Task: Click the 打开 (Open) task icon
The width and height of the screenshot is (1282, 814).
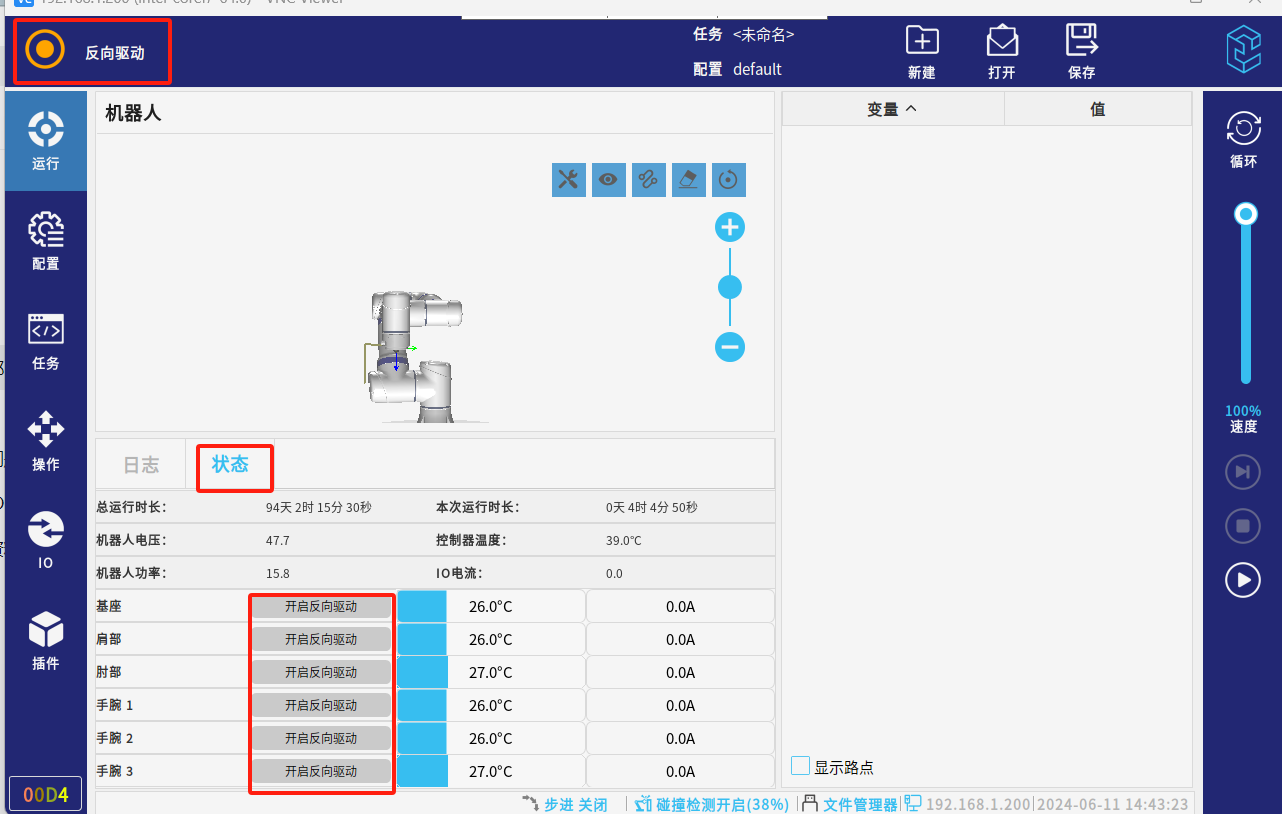Action: (x=1001, y=50)
